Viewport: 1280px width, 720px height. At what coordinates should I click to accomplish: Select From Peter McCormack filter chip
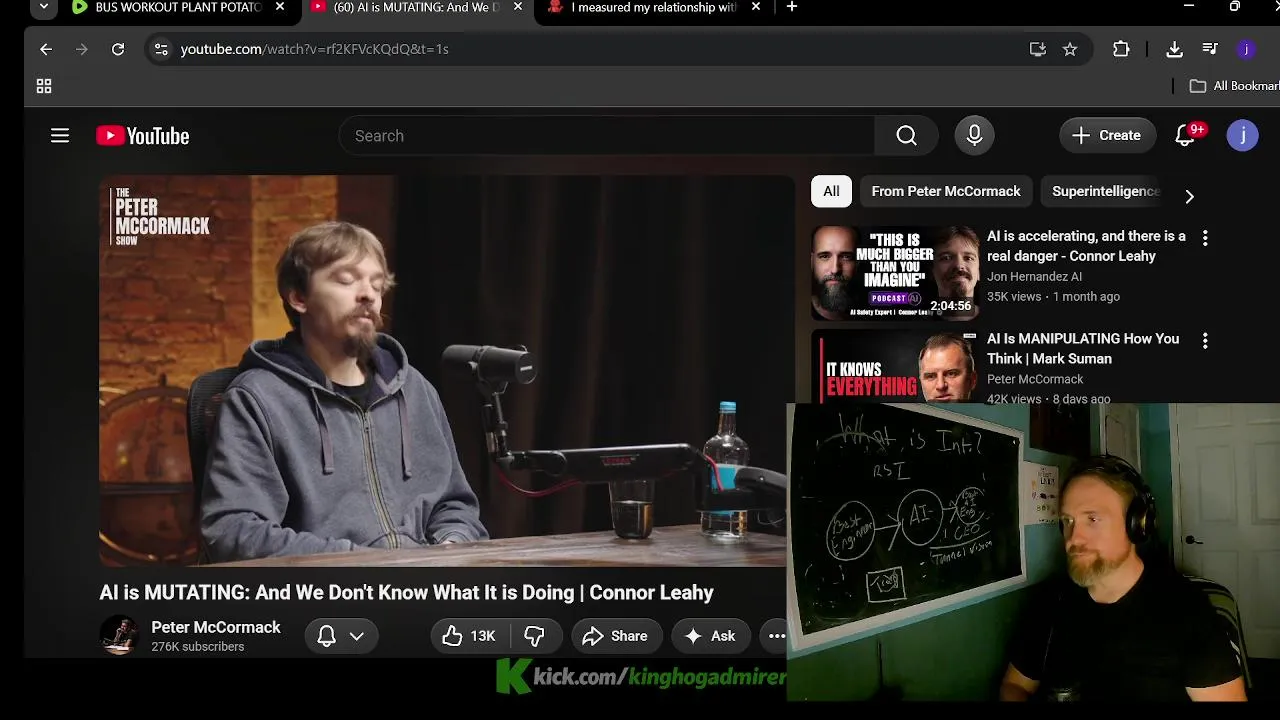pyautogui.click(x=946, y=191)
